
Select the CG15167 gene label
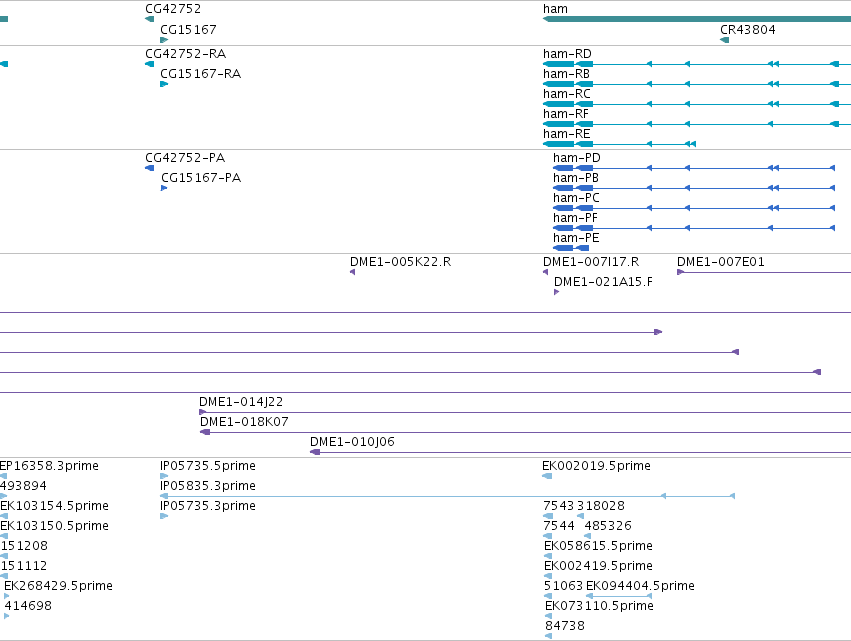pos(188,29)
